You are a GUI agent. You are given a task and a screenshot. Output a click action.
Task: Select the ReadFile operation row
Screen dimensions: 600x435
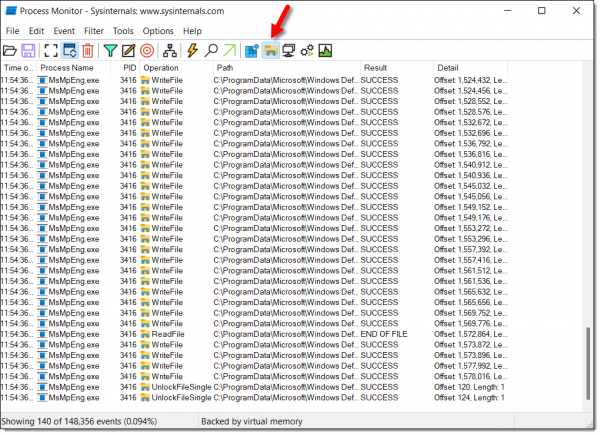click(254, 334)
